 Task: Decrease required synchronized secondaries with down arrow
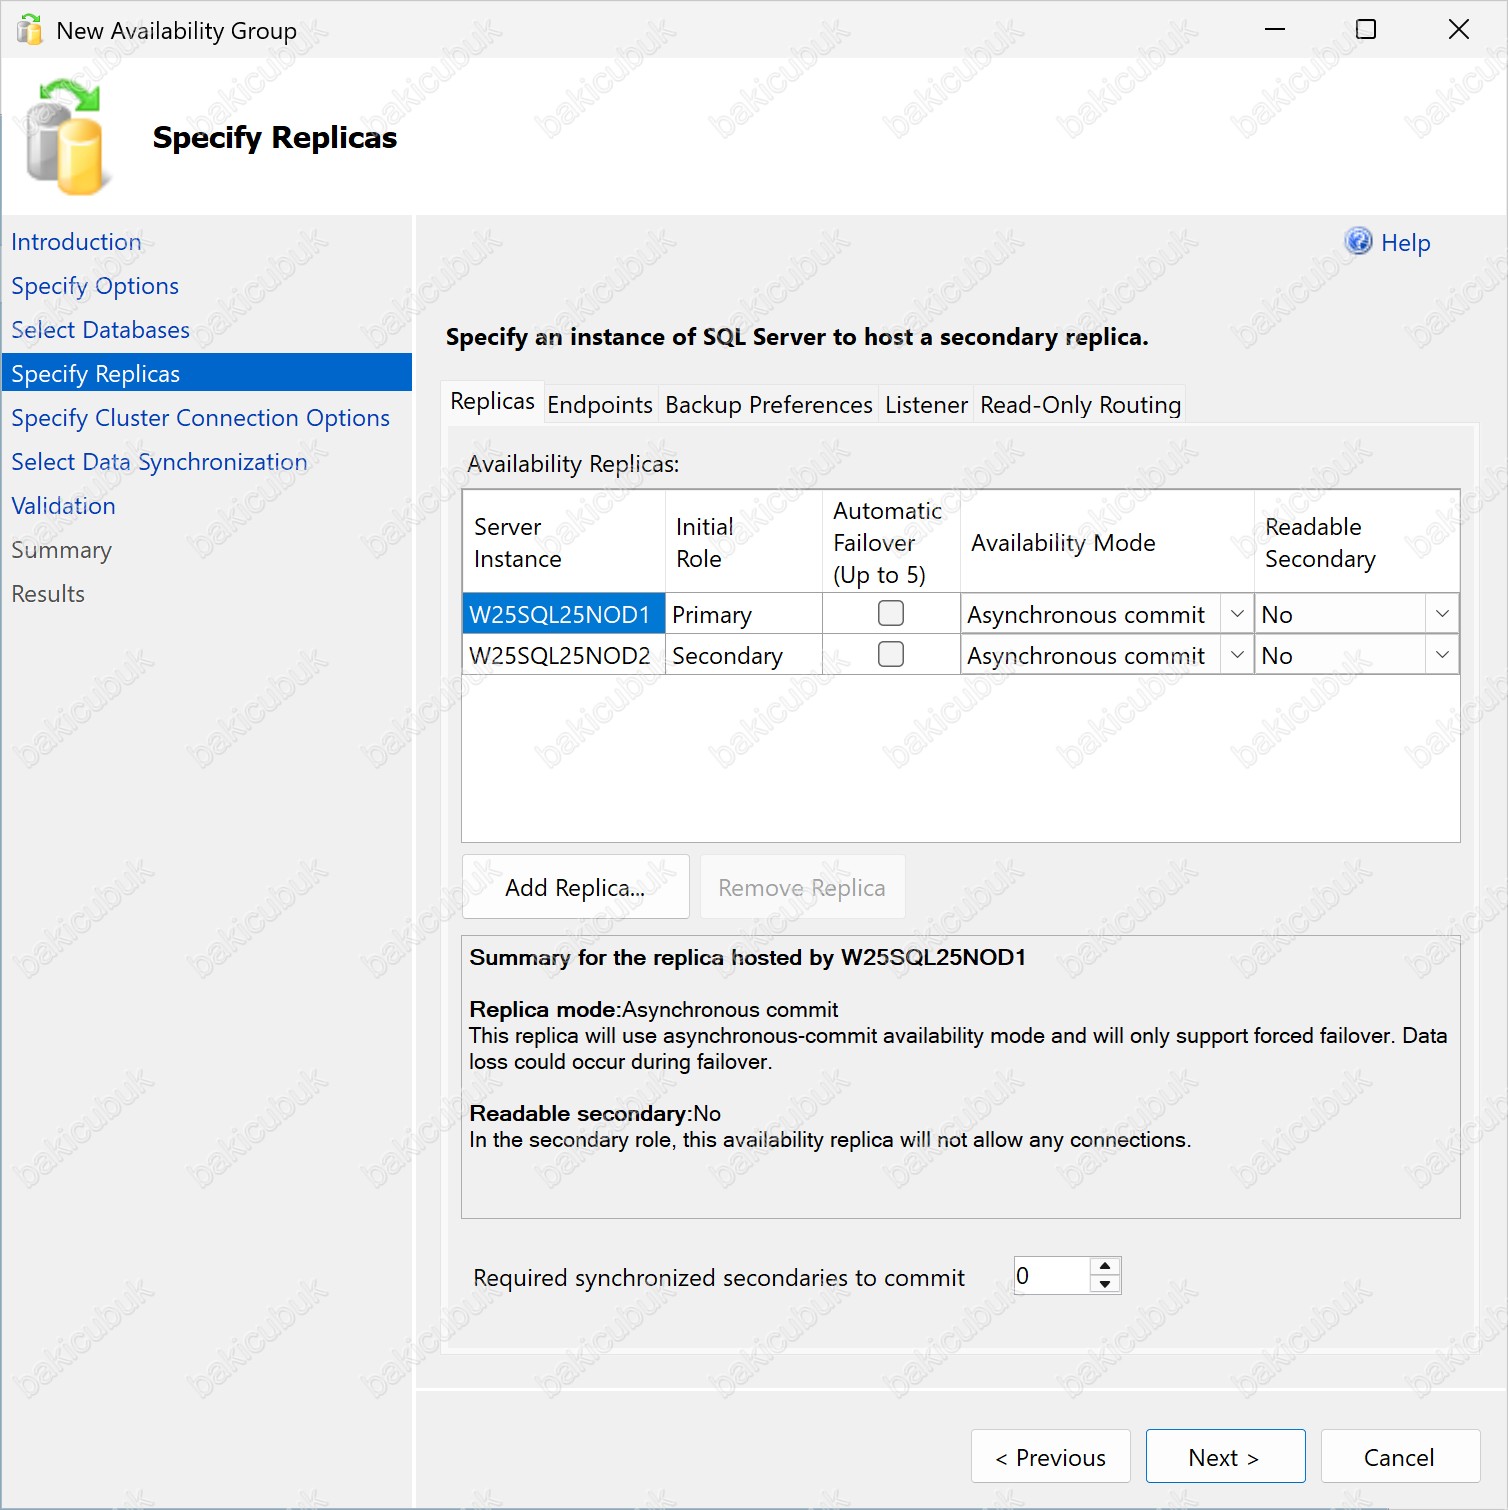1105,1284
